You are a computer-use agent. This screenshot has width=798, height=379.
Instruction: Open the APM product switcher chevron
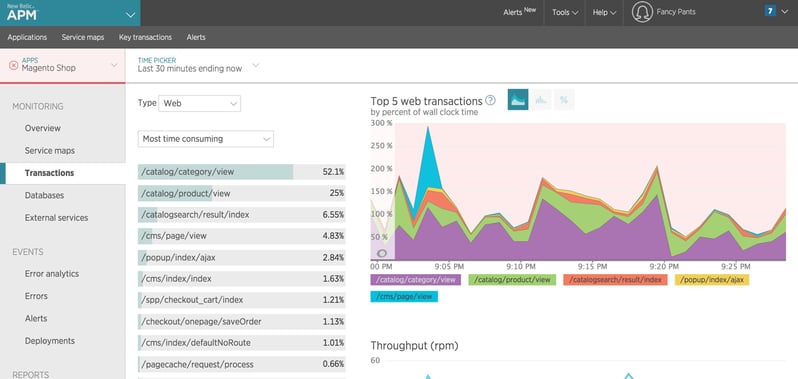point(131,15)
